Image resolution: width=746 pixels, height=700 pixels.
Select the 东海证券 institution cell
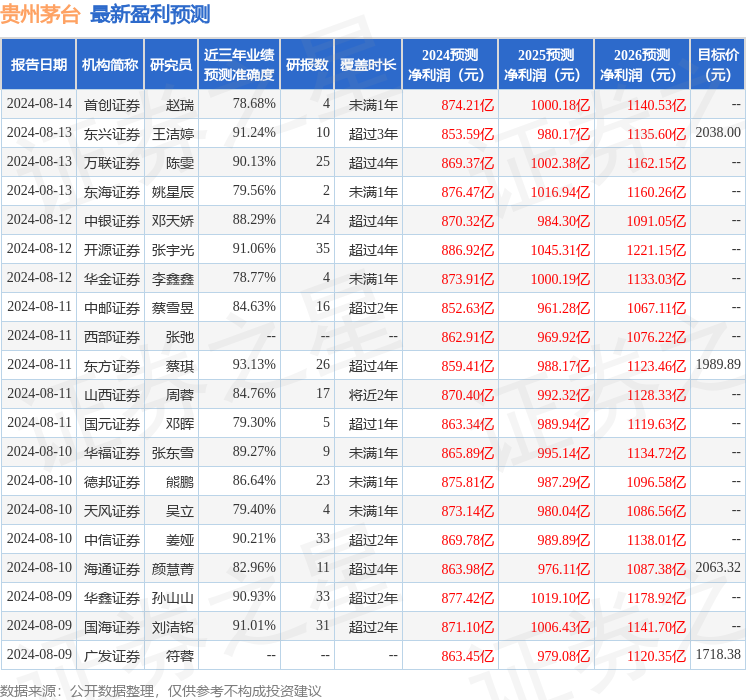click(x=112, y=192)
